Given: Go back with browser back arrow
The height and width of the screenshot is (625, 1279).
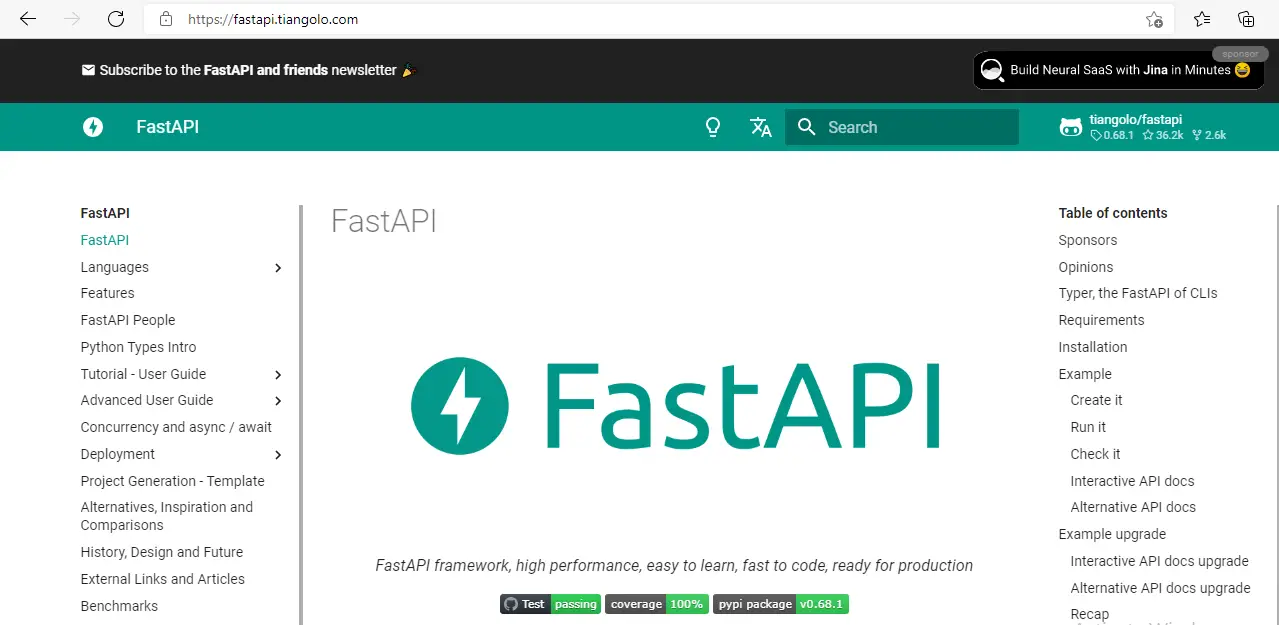Looking at the screenshot, I should (x=28, y=19).
